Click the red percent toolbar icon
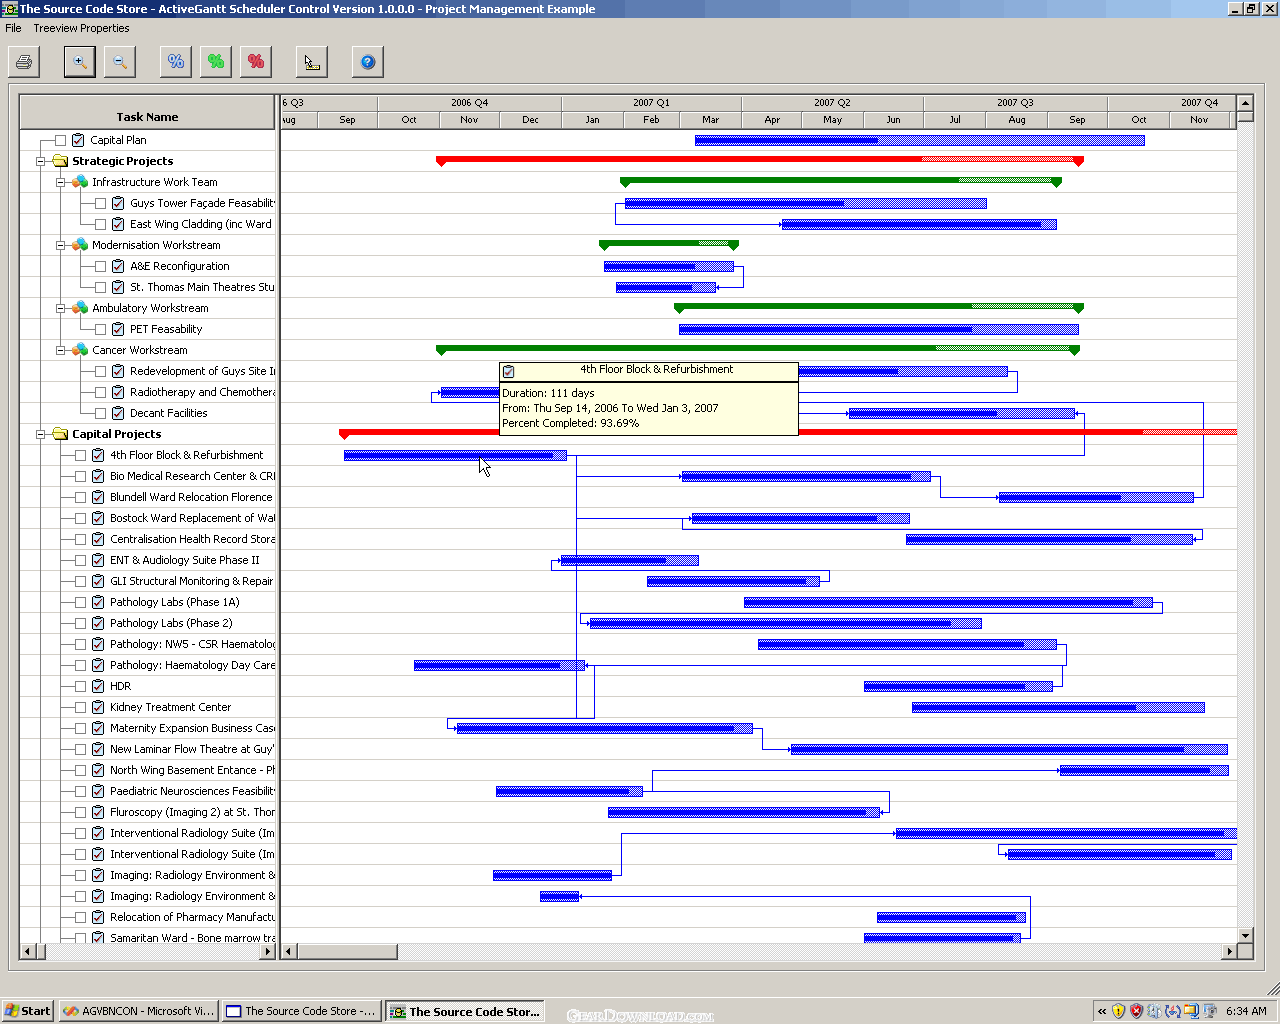This screenshot has width=1280, height=1024. [x=256, y=62]
